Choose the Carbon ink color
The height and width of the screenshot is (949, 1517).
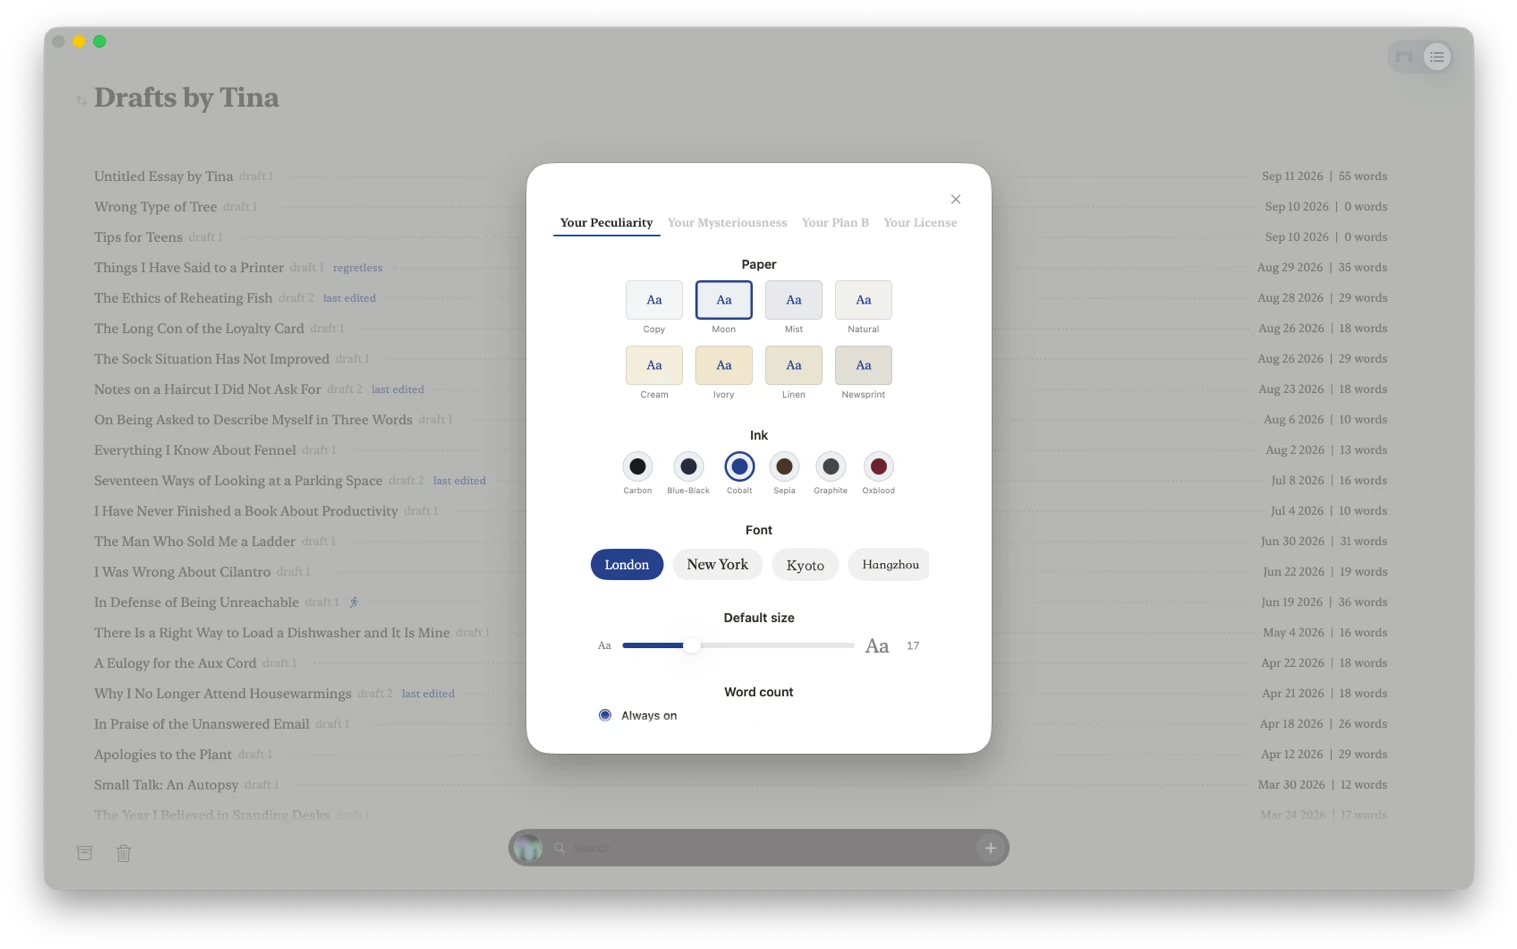[x=638, y=466]
